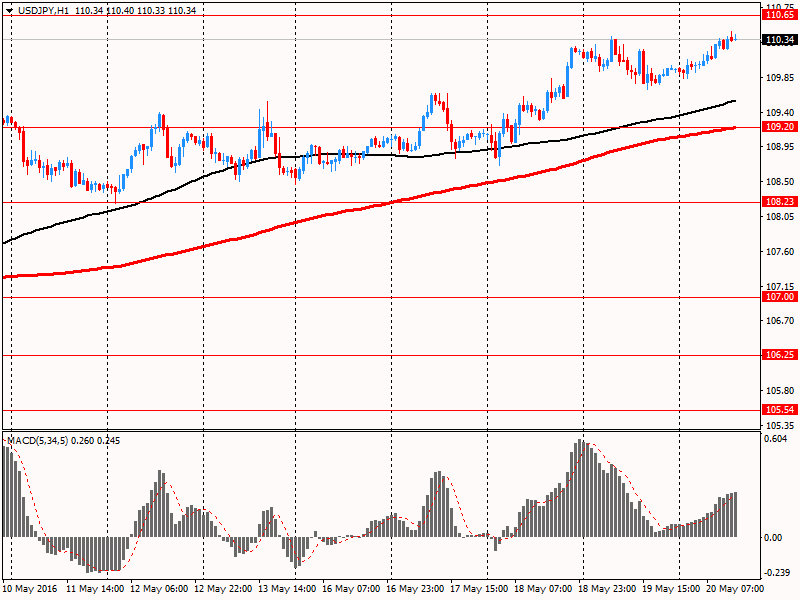Select the 11 May 14:00 time label

click(96, 590)
